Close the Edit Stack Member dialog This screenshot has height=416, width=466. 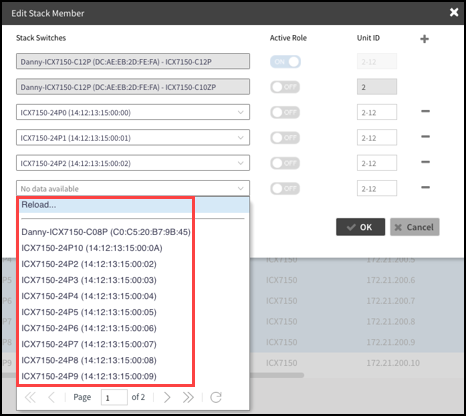(x=454, y=12)
